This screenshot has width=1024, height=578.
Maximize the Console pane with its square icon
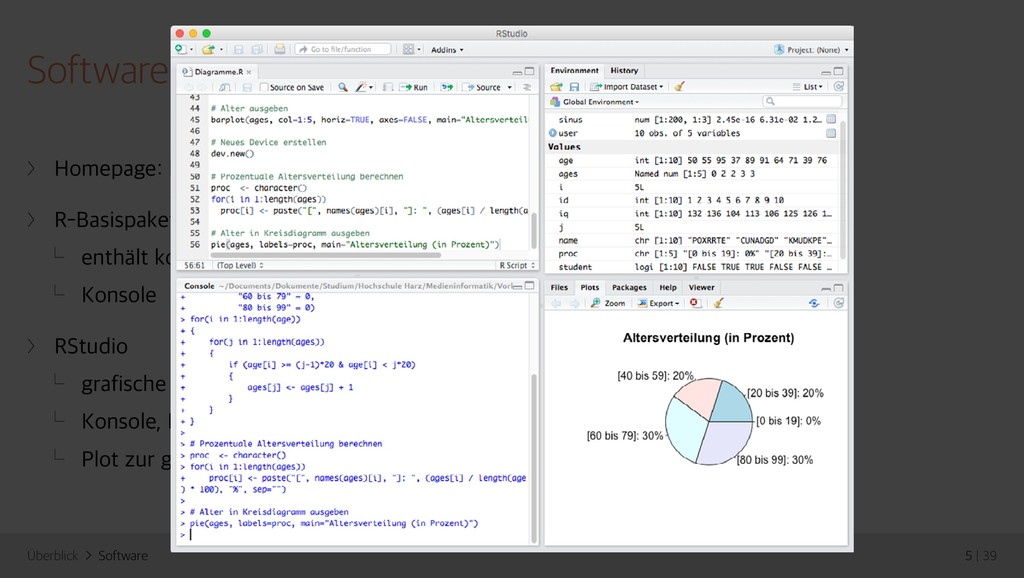(530, 285)
